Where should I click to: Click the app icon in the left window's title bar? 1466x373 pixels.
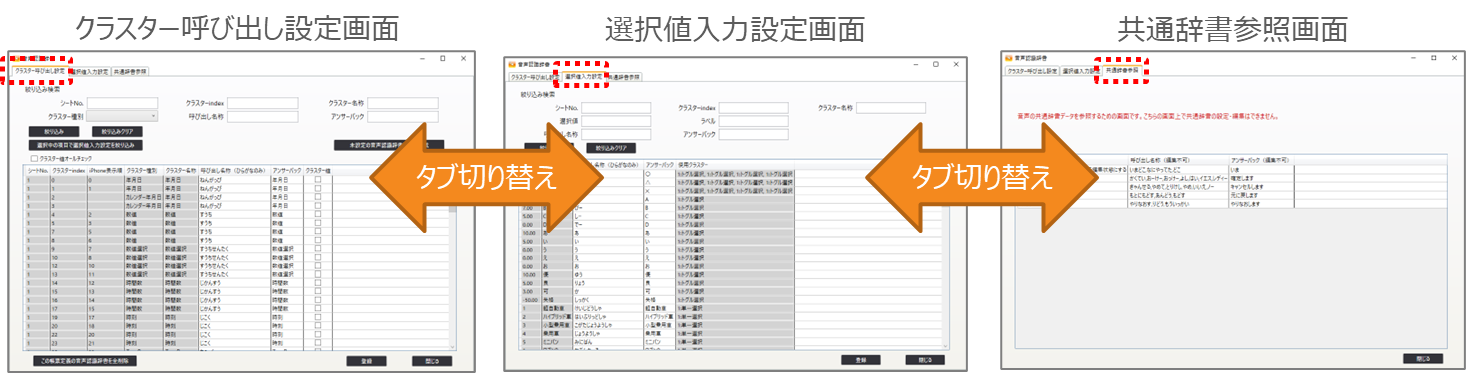coord(17,58)
